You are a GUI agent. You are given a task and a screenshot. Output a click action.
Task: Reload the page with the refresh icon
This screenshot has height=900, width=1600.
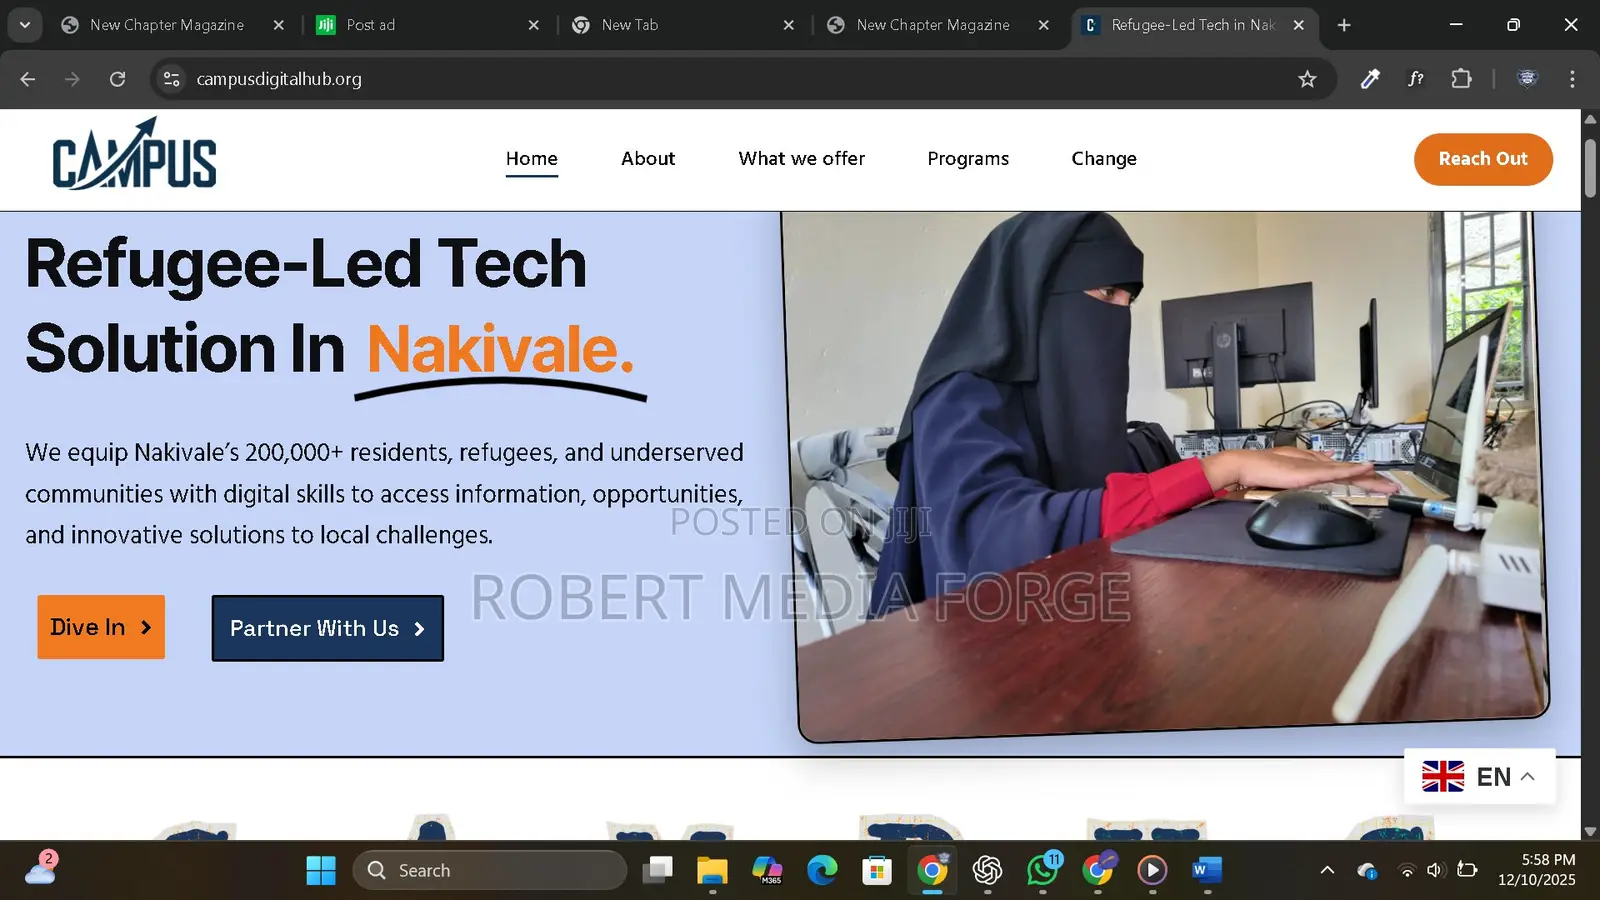click(117, 79)
